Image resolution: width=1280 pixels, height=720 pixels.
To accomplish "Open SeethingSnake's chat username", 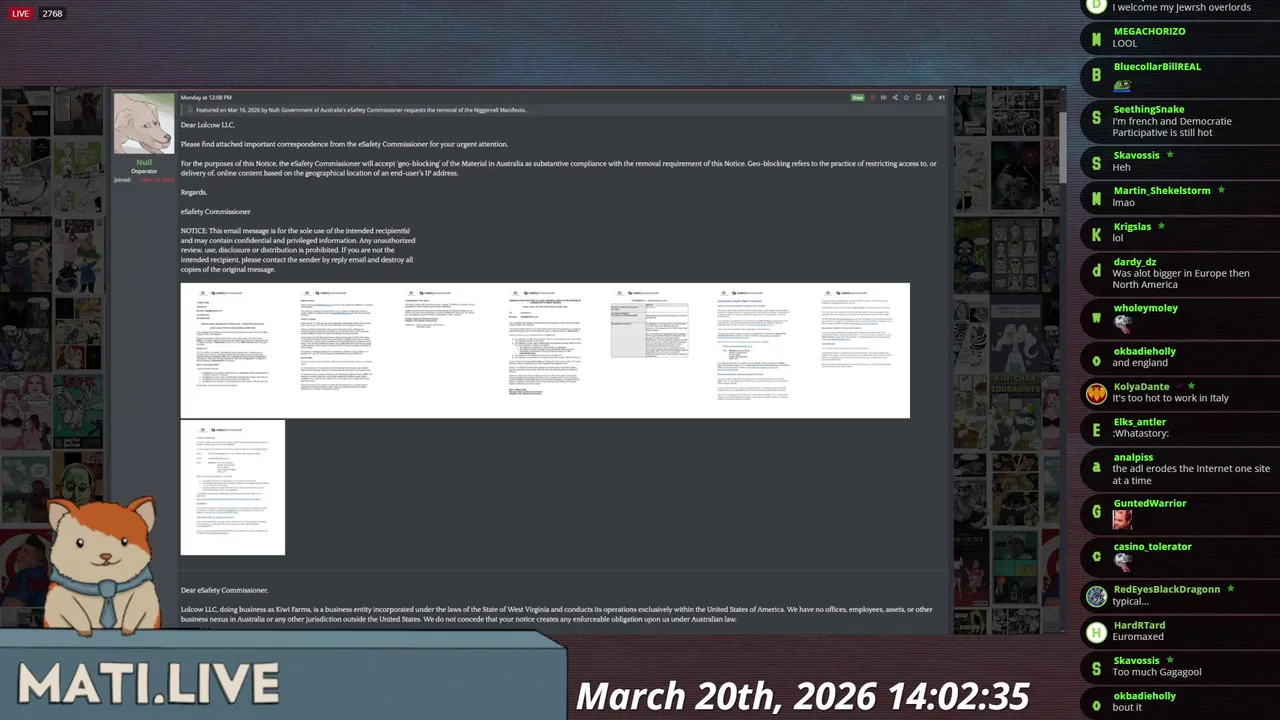I will point(1149,109).
